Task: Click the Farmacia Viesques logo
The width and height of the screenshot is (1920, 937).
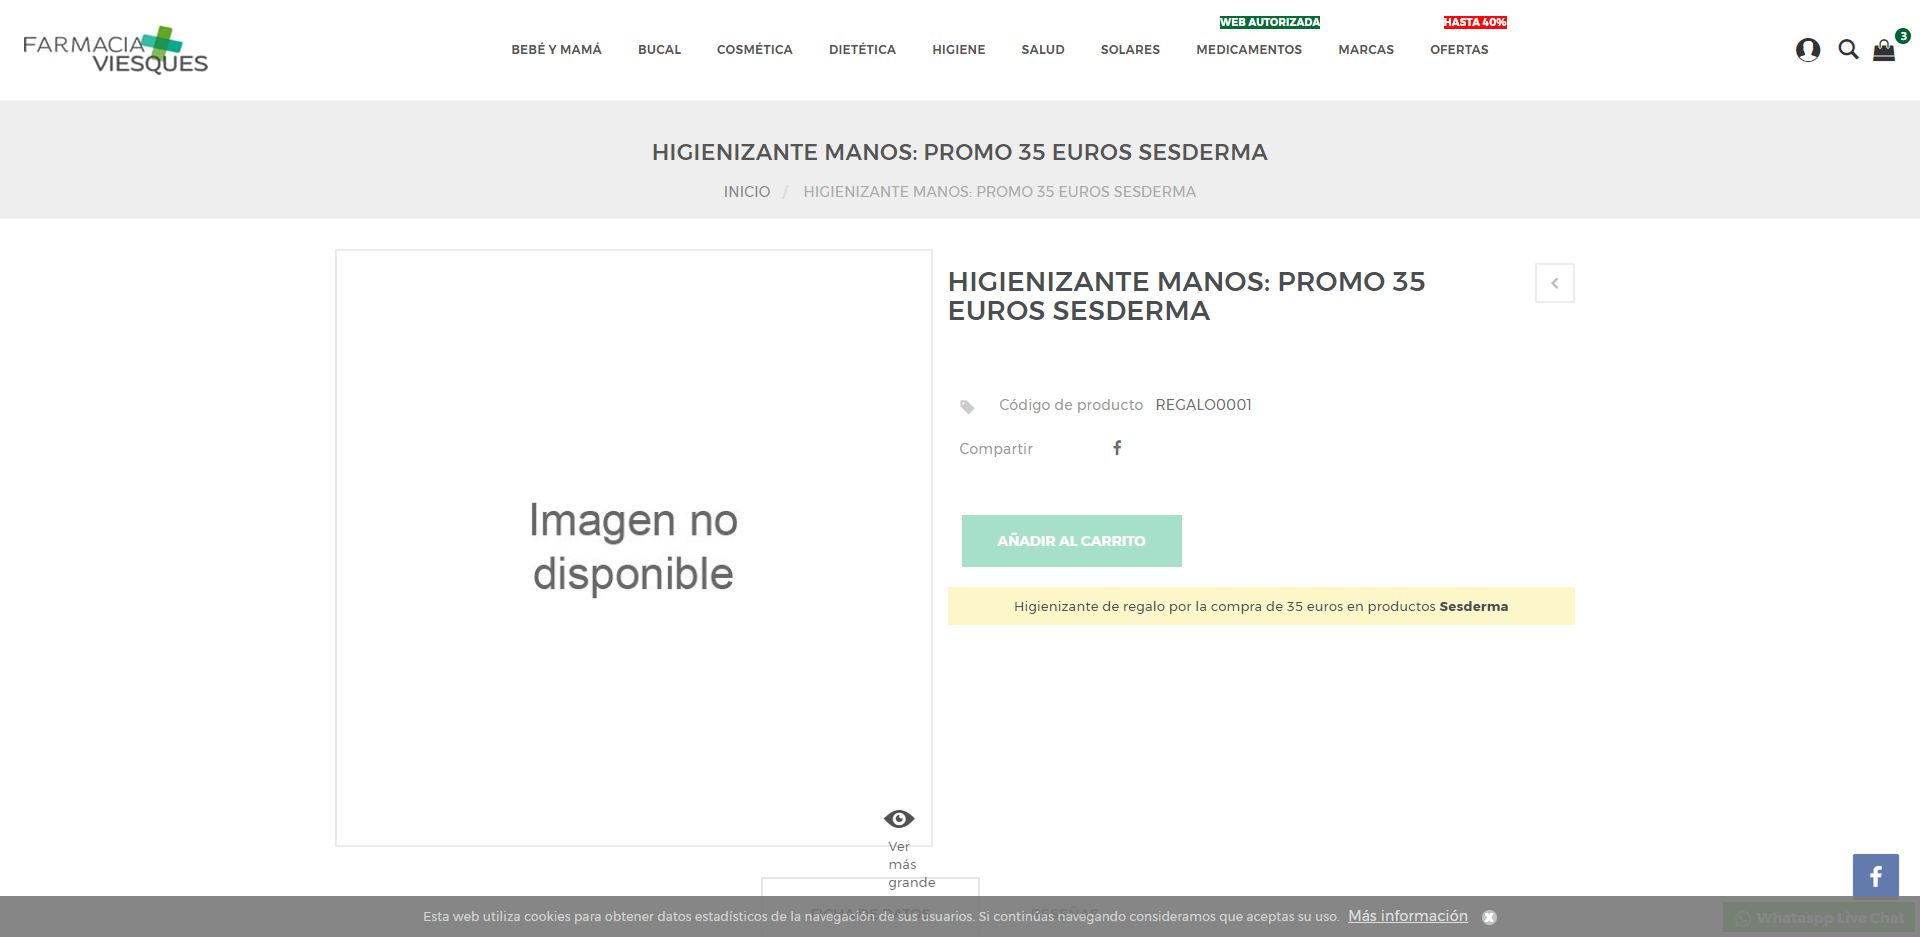Action: point(116,51)
